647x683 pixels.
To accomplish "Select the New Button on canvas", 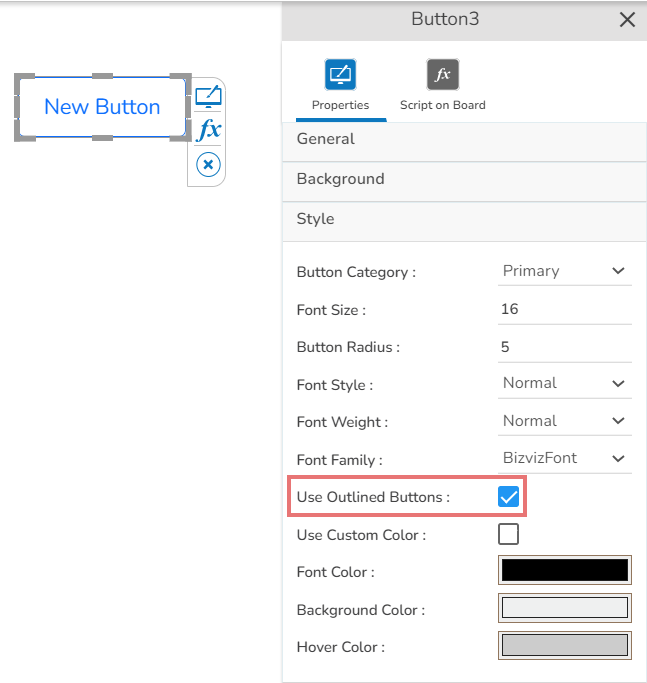I will click(102, 107).
